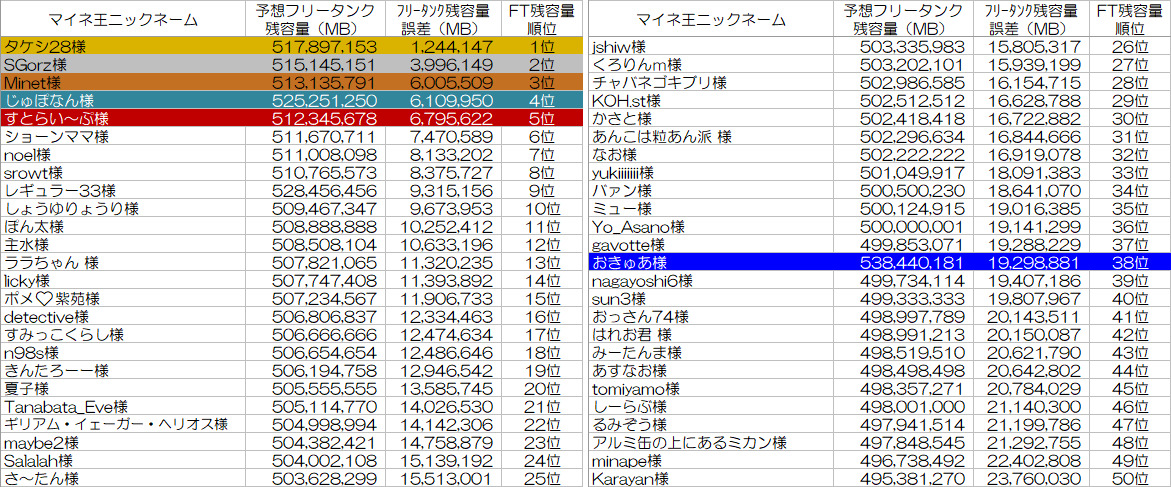Select the 517,897,153 capacity value cell

click(325, 47)
